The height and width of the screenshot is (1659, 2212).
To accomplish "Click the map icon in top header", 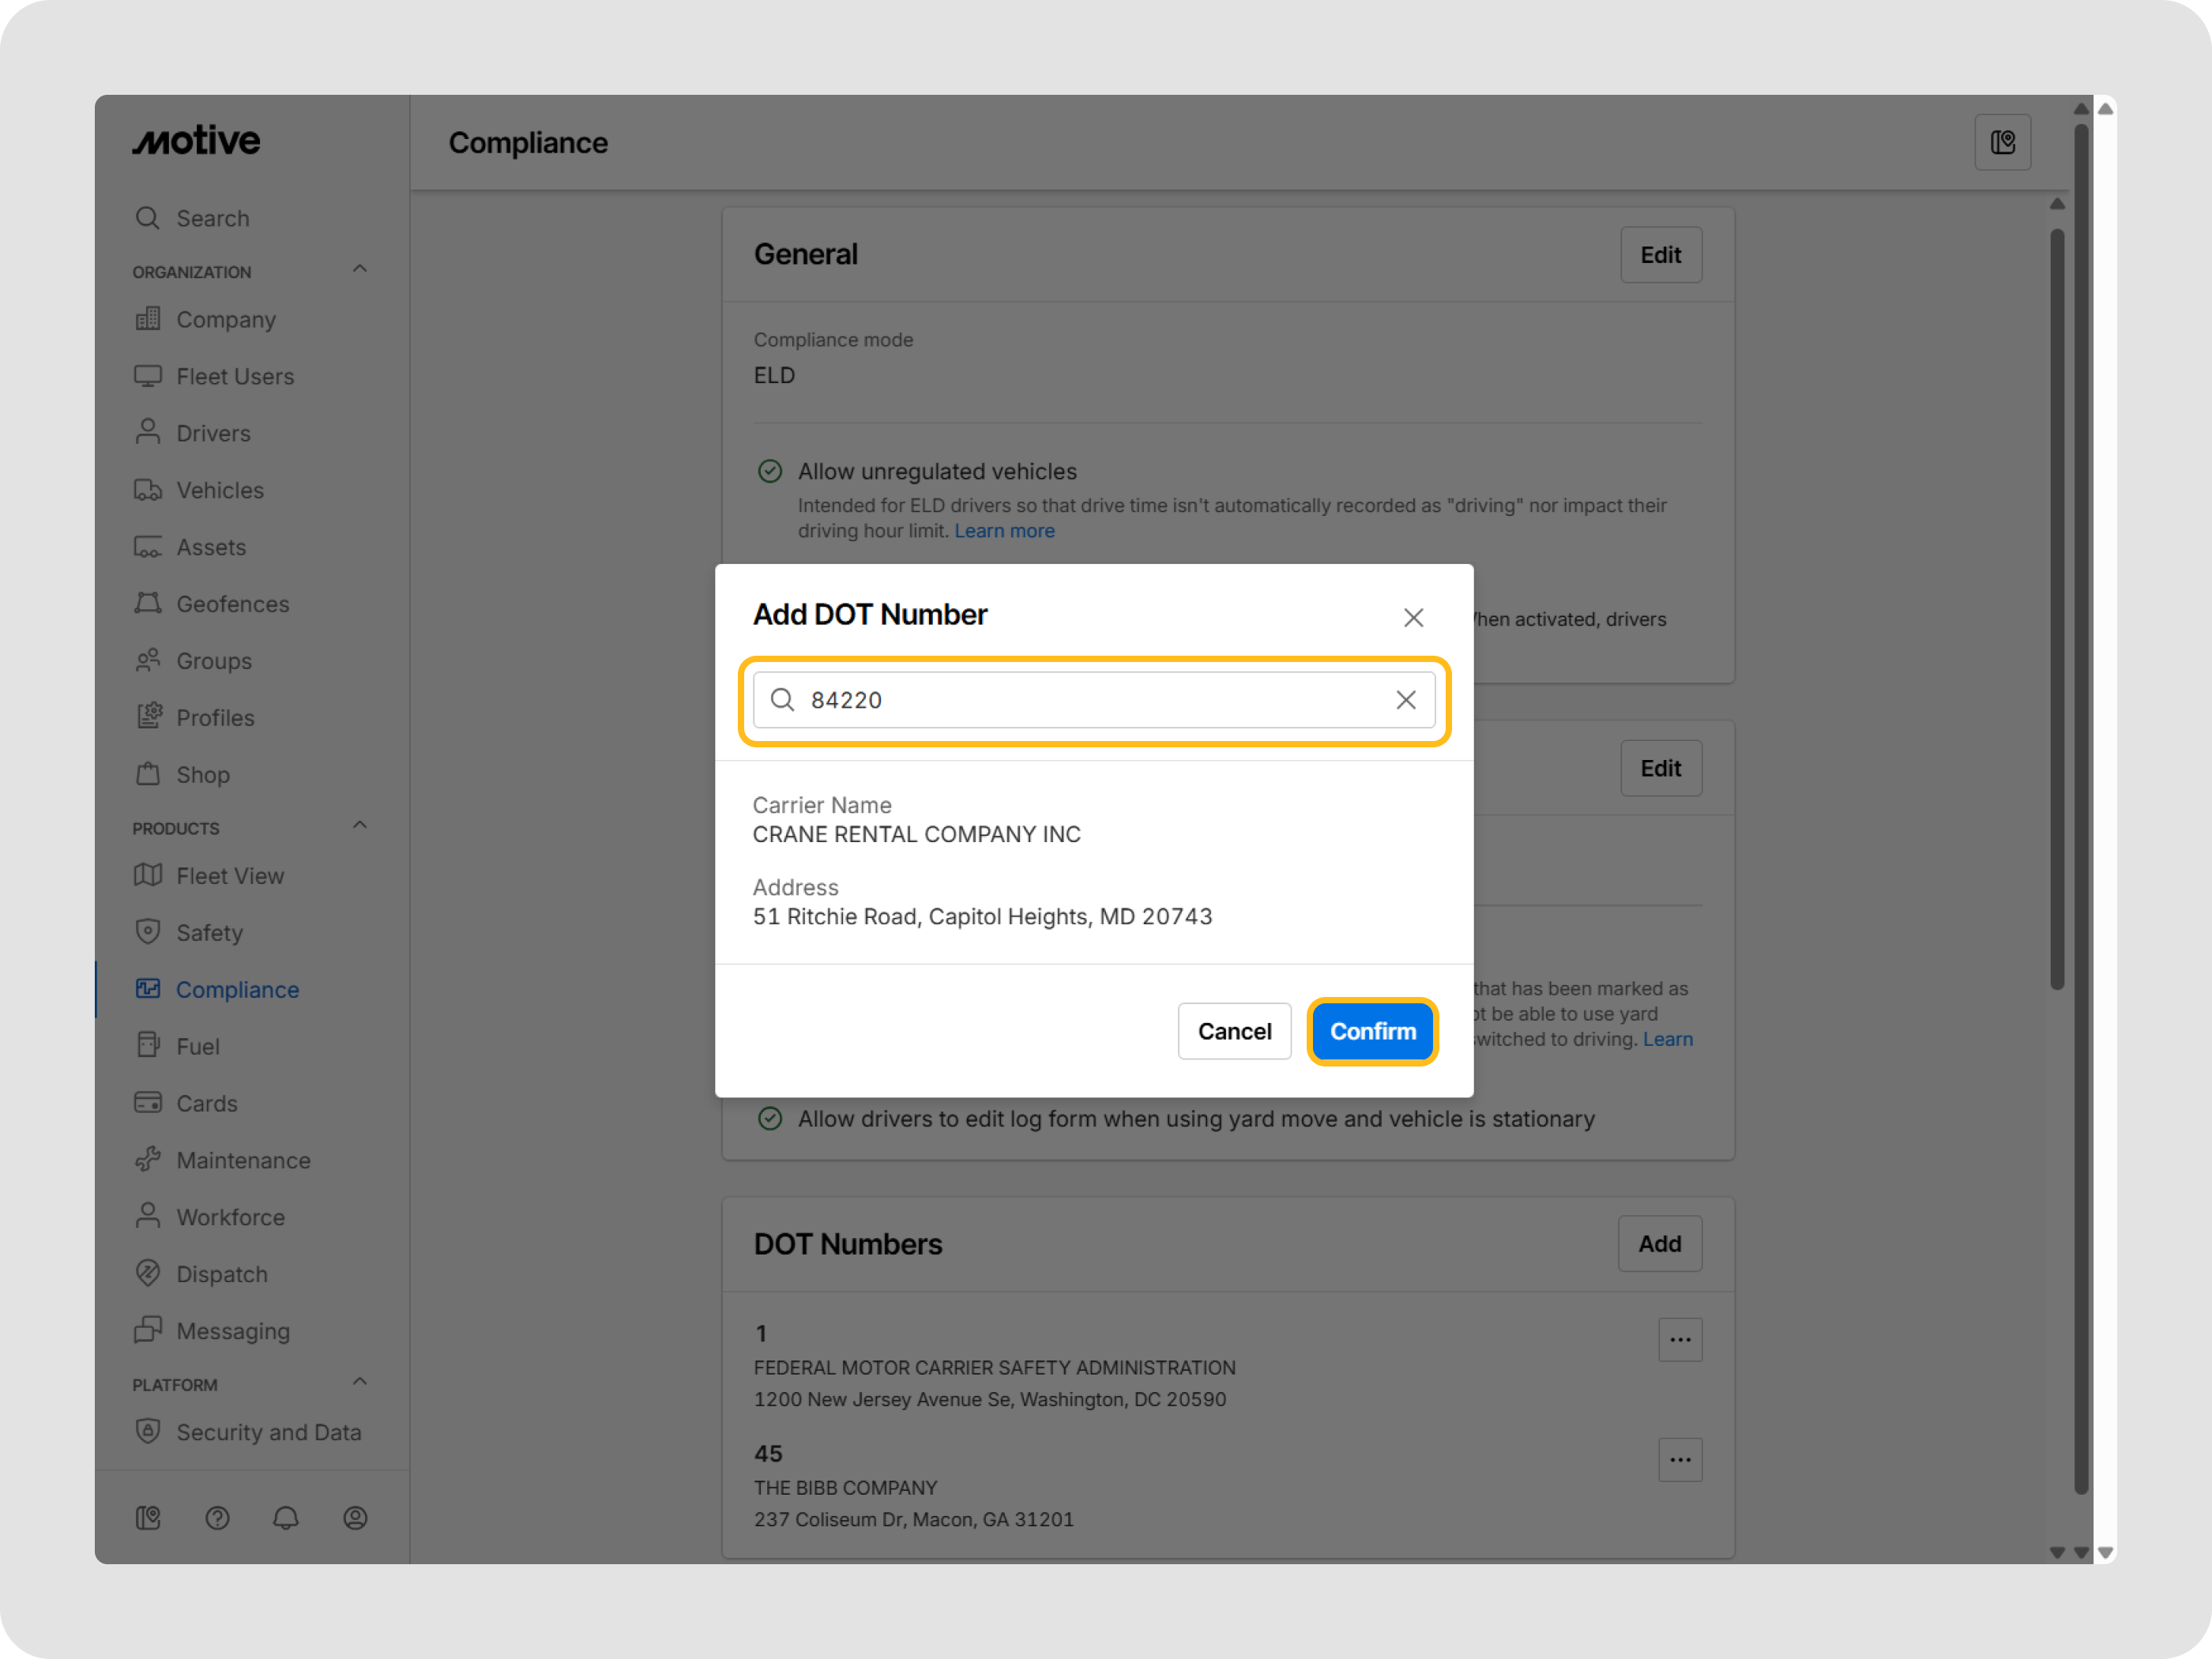I will tap(2002, 143).
